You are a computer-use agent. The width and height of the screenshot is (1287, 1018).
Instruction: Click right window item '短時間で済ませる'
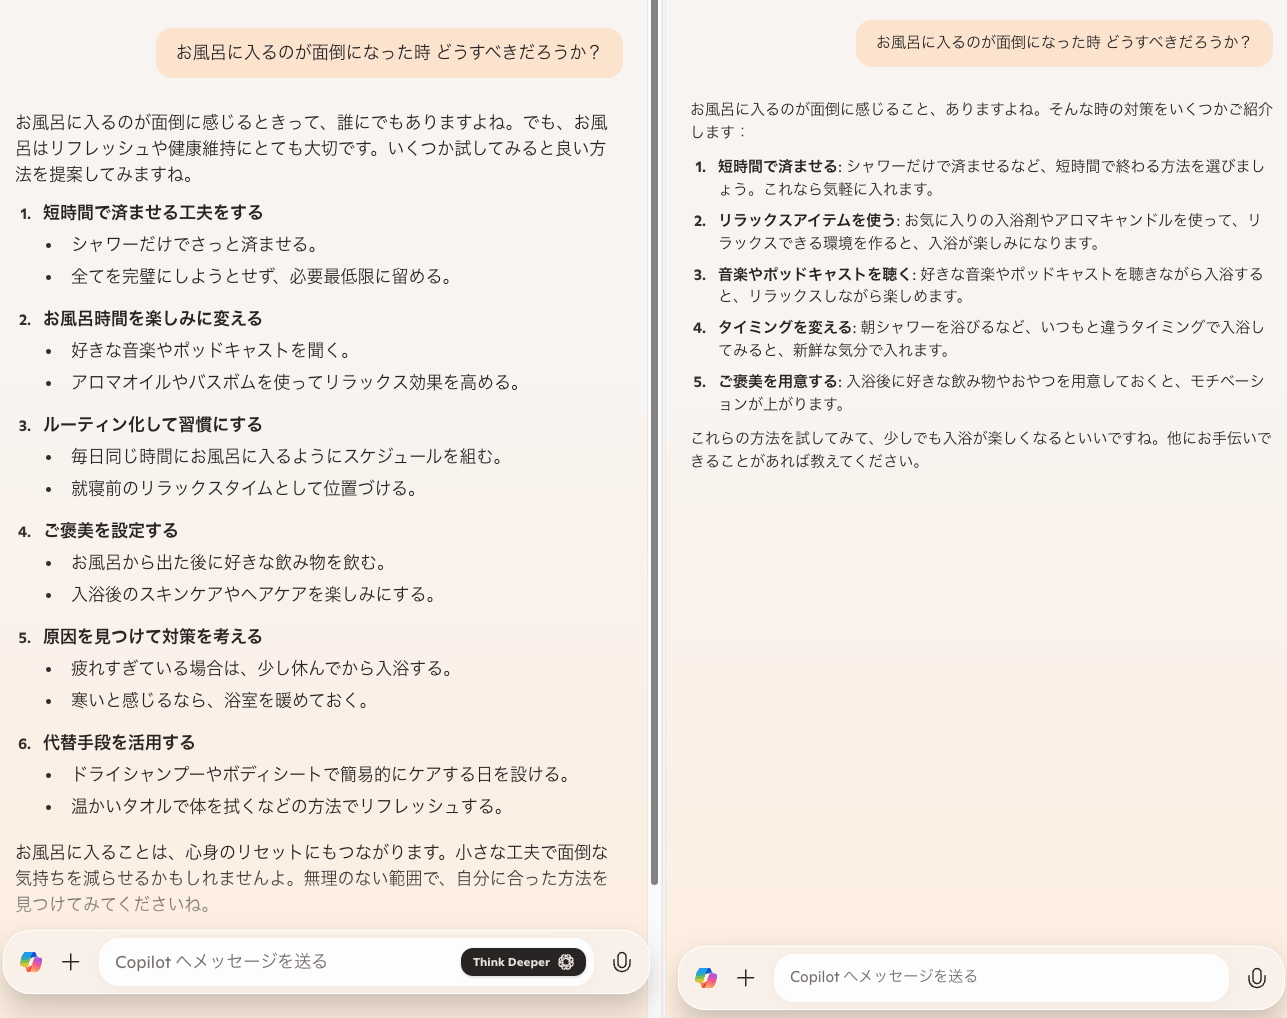coord(777,166)
